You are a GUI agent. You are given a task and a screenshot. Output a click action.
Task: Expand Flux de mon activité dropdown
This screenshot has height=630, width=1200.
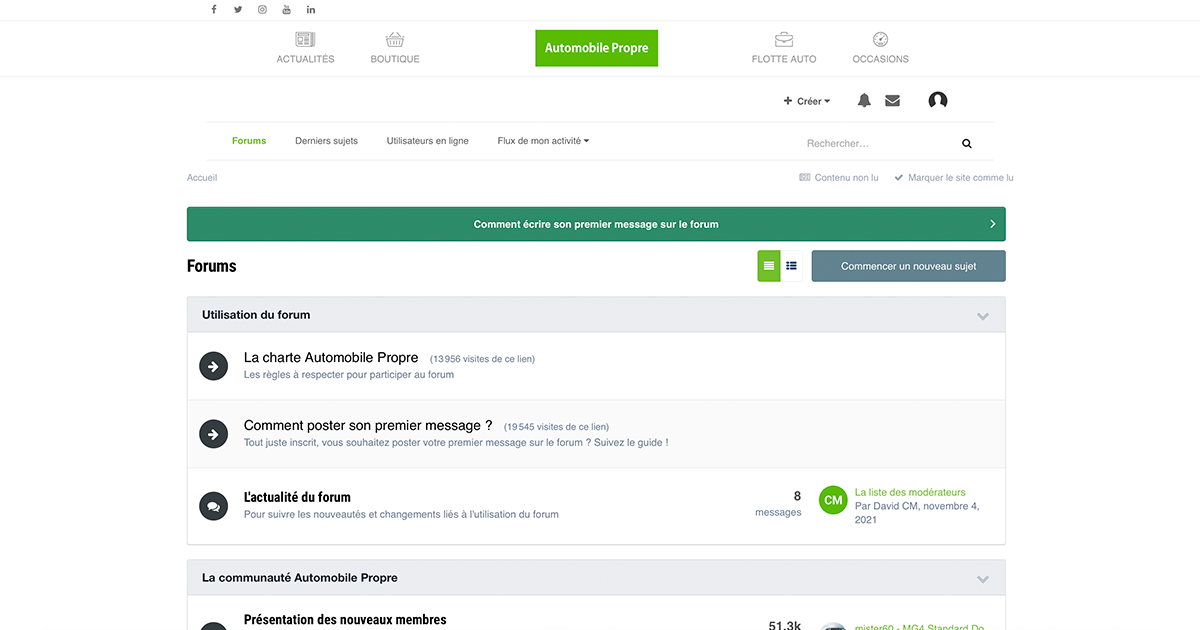click(543, 141)
